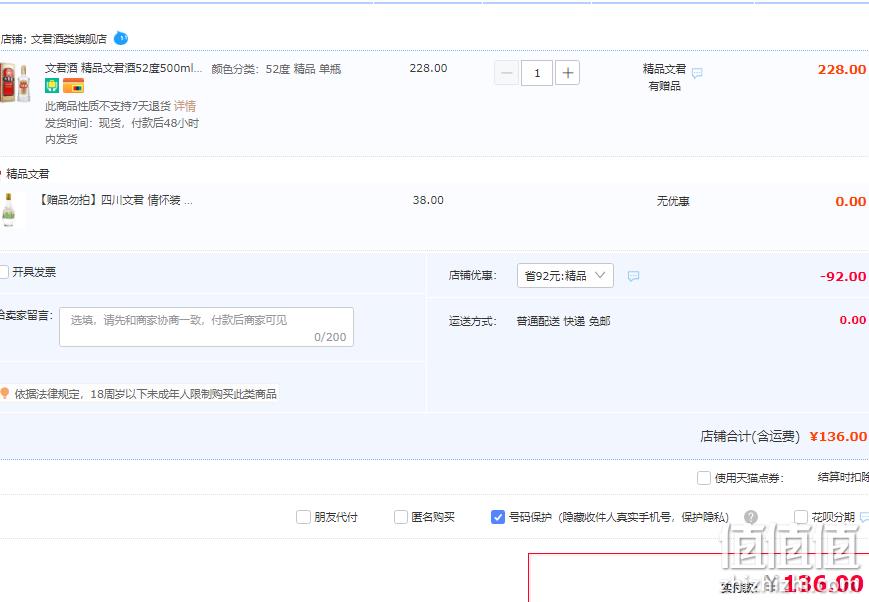
Task: Click the 无优惠 text in gift row
Action: pos(673,201)
